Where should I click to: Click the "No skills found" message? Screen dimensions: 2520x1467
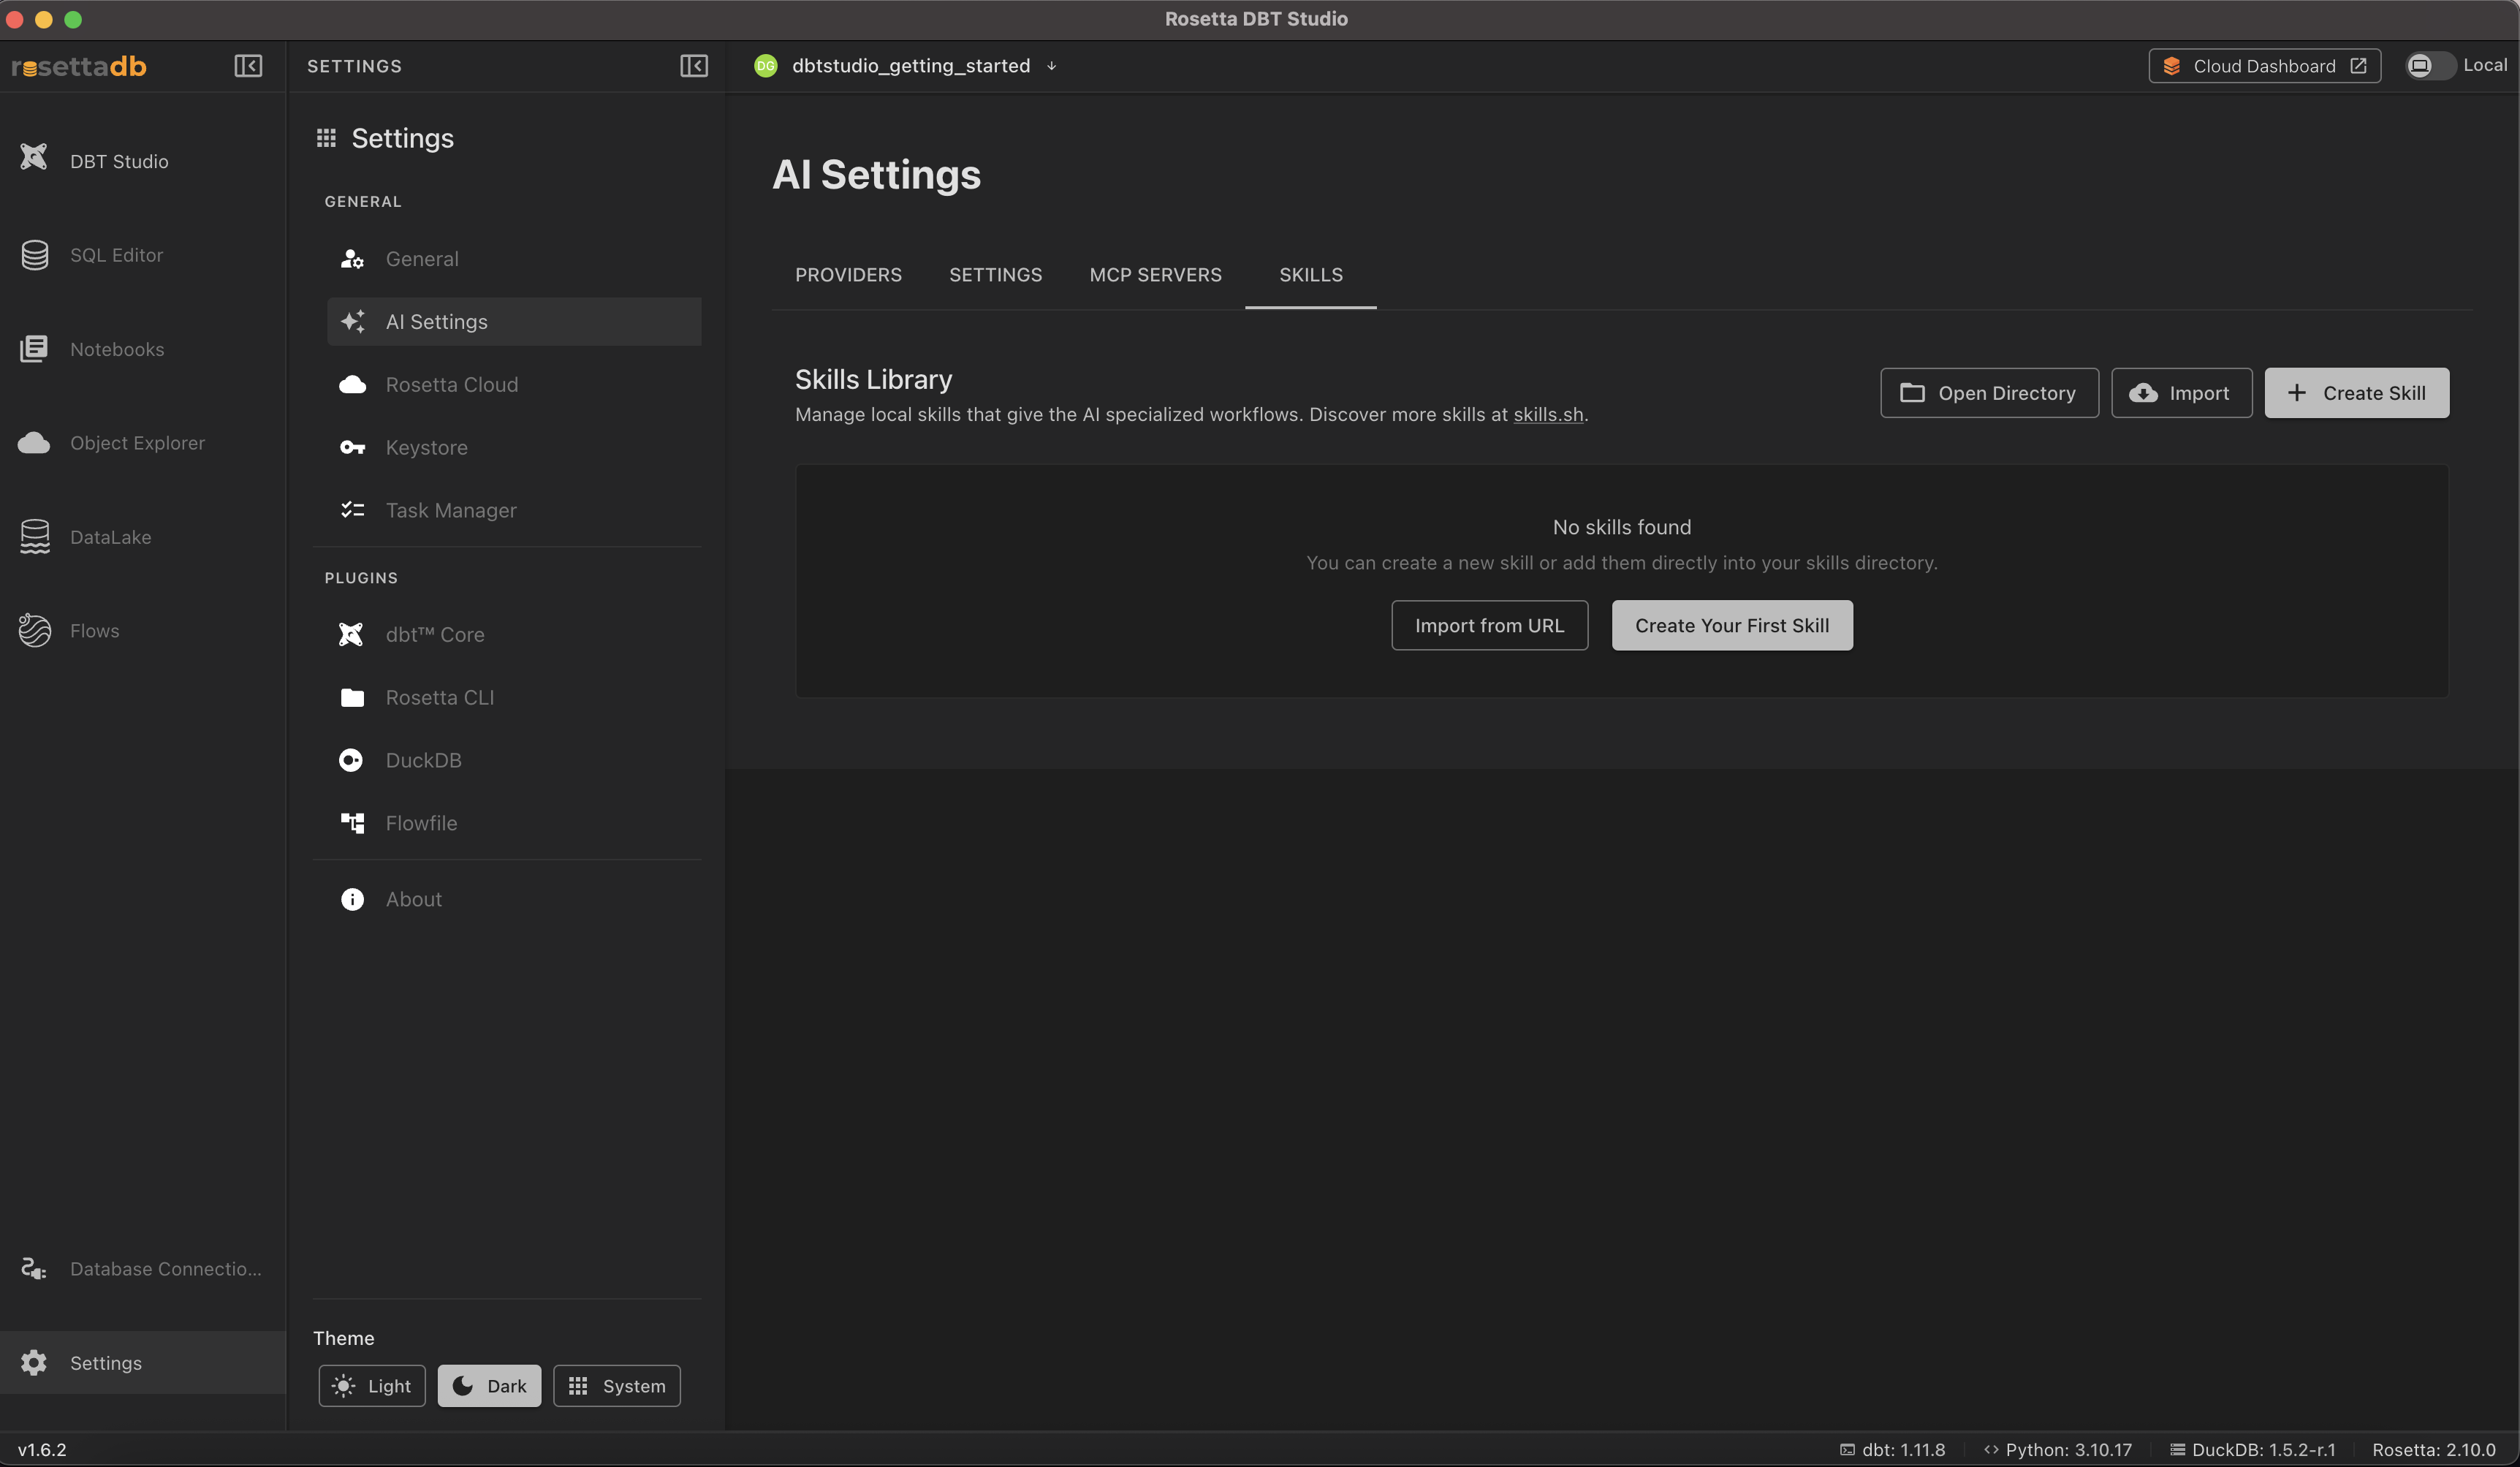[1622, 527]
